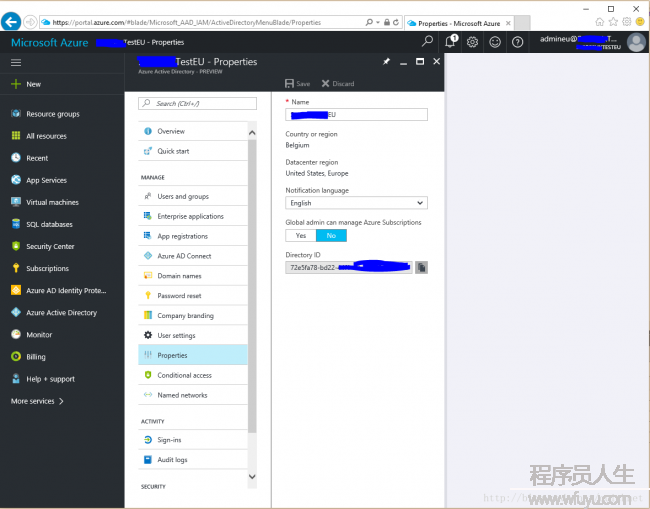Click the Microsoft Azure logo link
The width and height of the screenshot is (650, 509).
(x=49, y=42)
